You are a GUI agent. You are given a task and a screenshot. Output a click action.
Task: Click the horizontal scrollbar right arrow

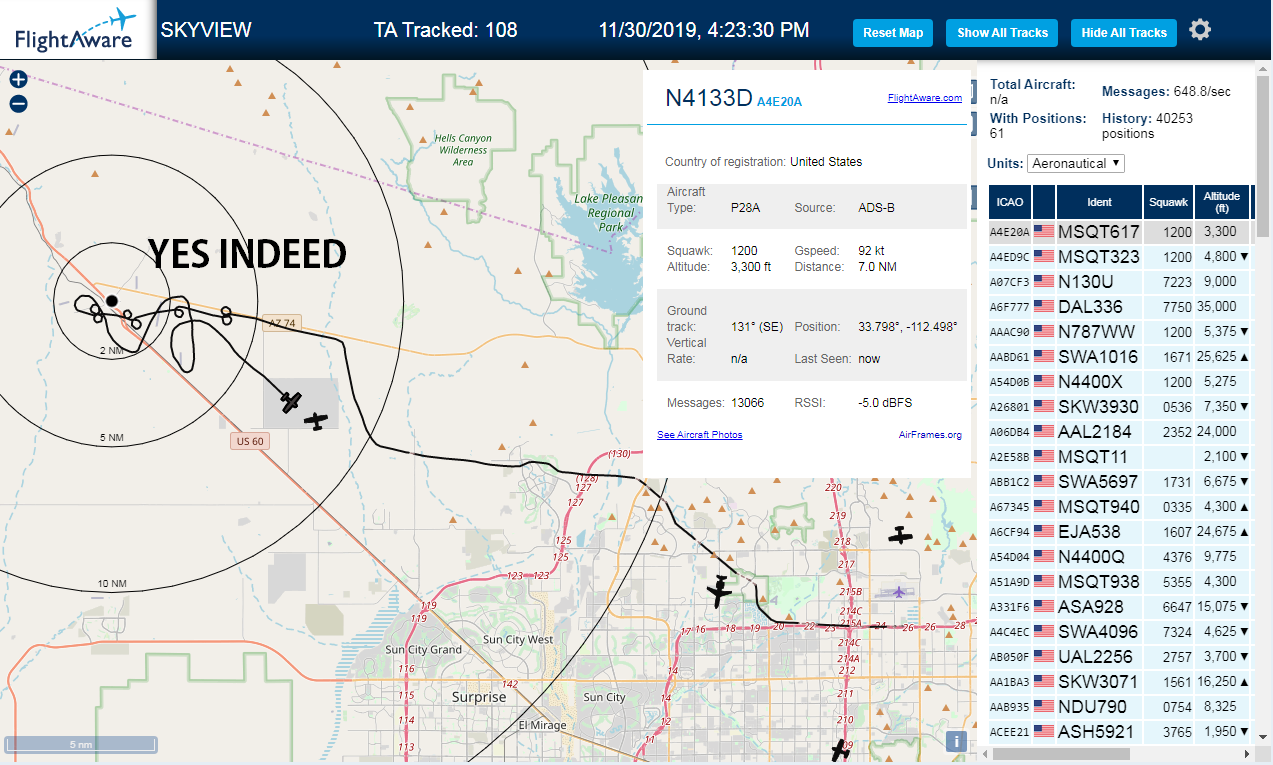[1246, 753]
